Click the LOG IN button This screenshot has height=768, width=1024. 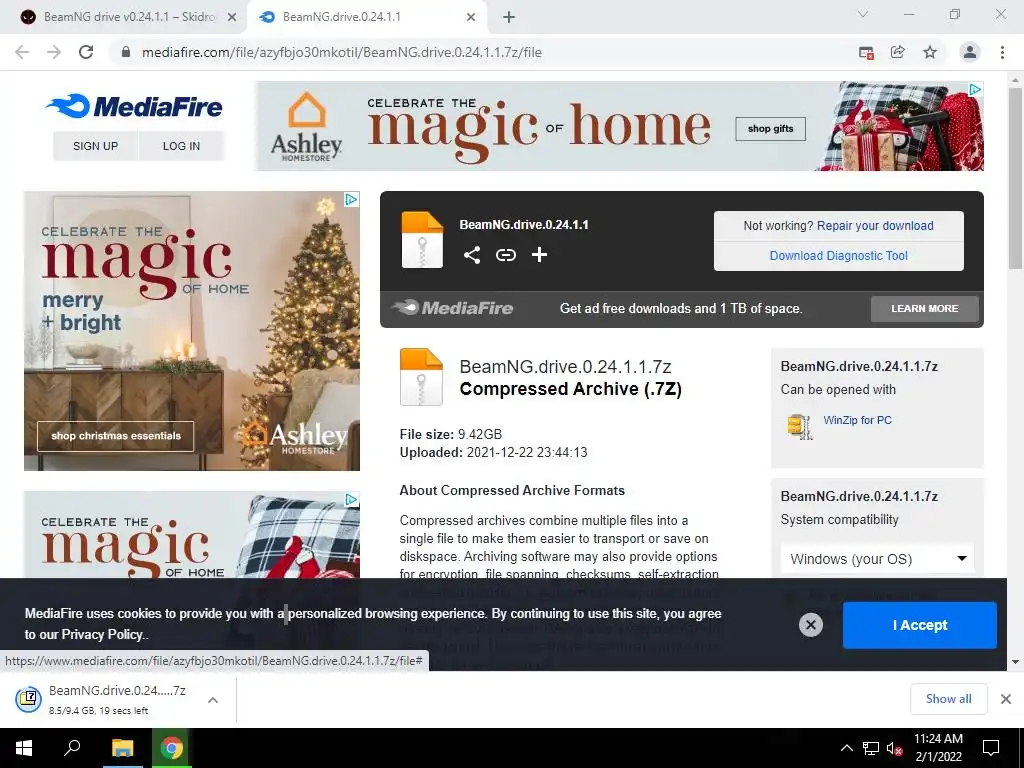click(182, 146)
